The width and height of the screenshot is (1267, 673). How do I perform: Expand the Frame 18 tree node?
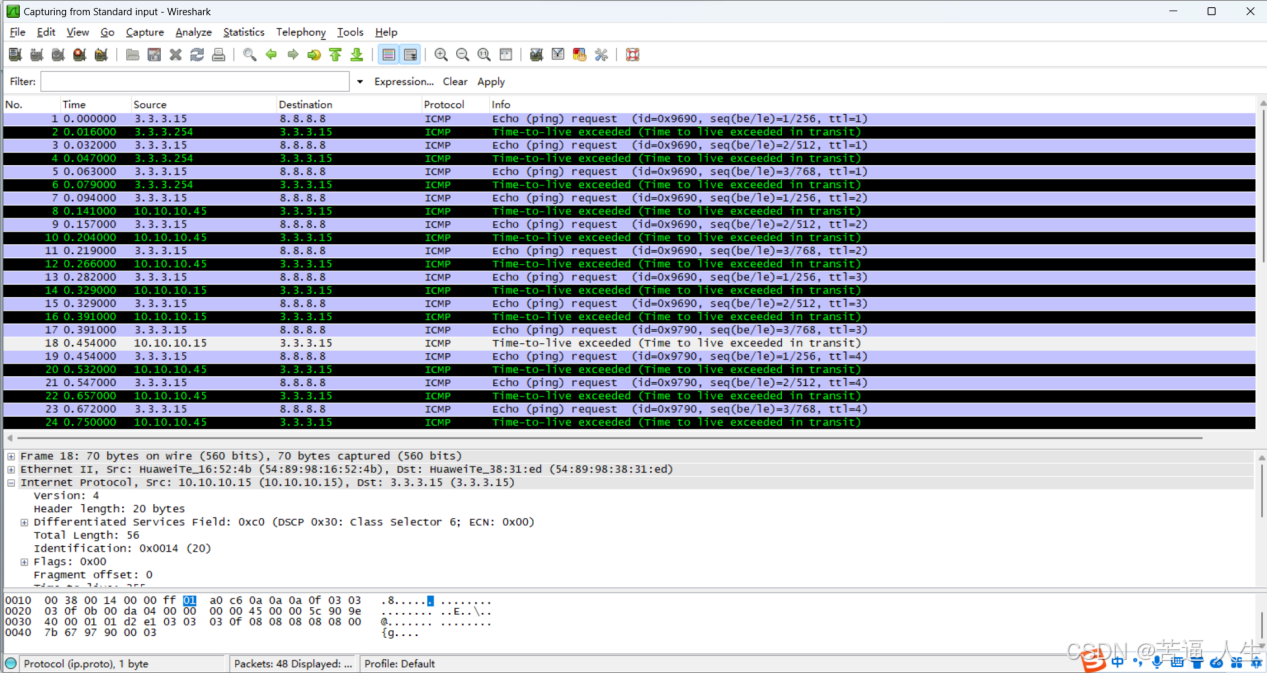pos(11,456)
